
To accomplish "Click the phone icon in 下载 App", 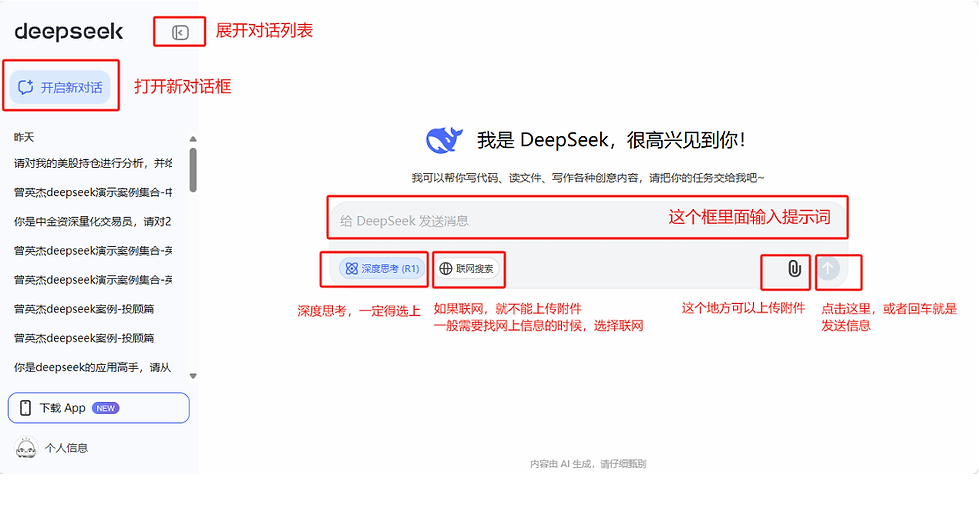I will pyautogui.click(x=25, y=408).
